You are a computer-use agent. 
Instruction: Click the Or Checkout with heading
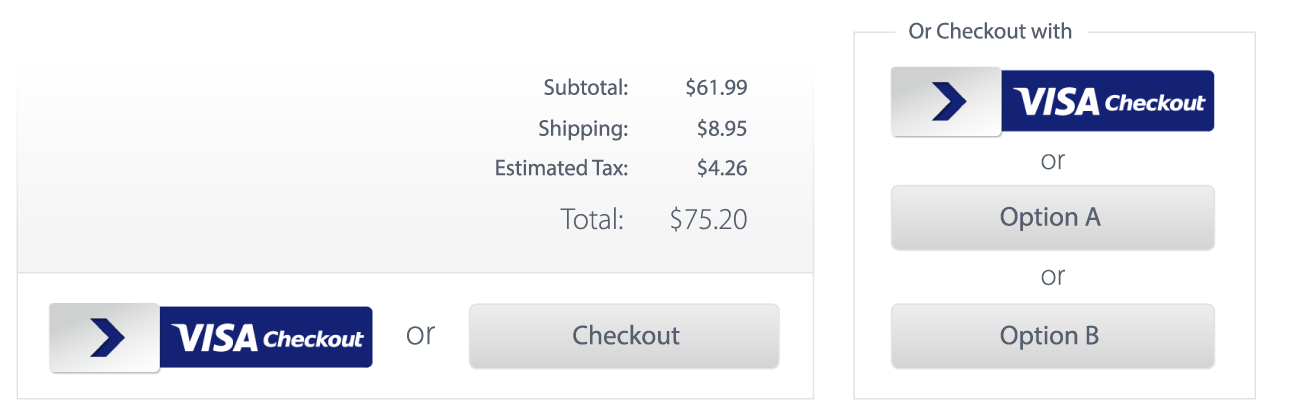pyautogui.click(x=990, y=31)
